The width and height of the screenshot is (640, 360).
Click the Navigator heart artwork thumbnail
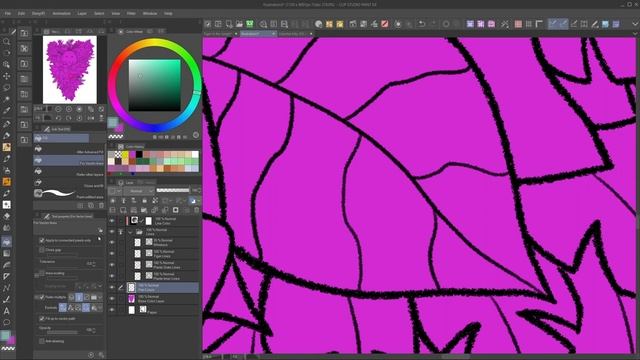[x=70, y=69]
